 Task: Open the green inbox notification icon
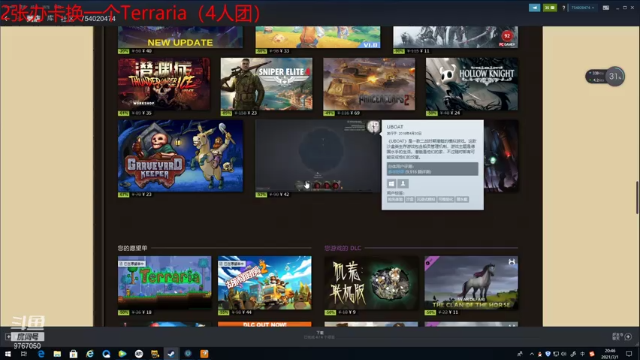[x=550, y=8]
